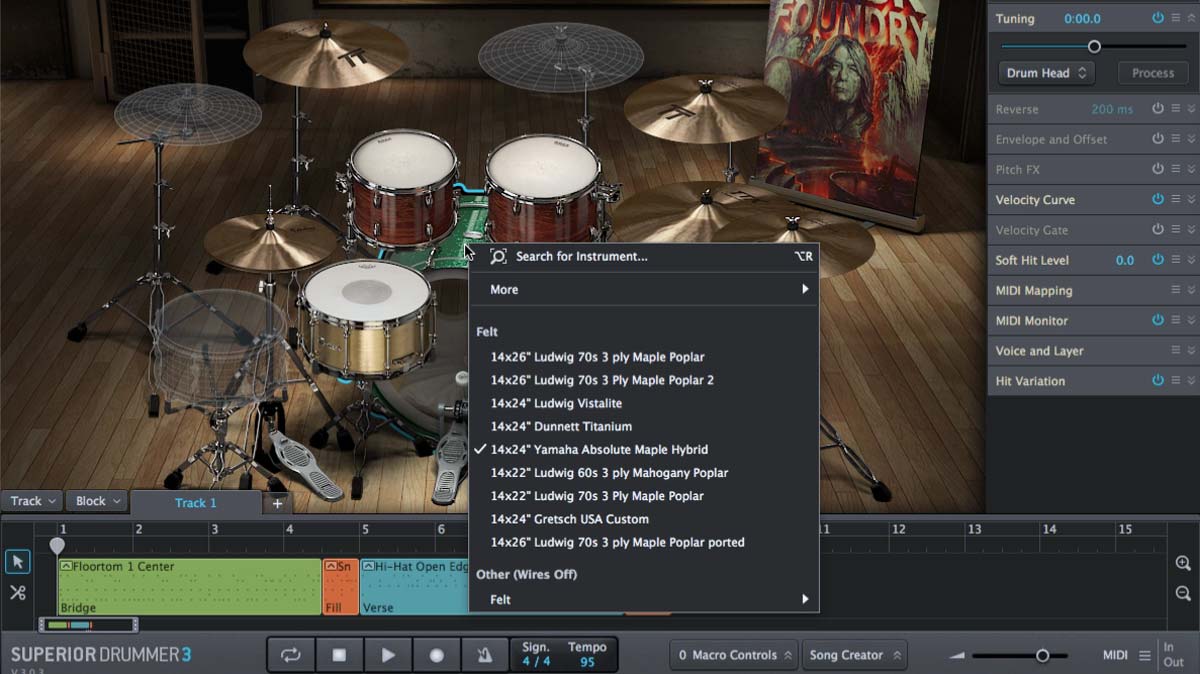
Task: Toggle Hit Variation power button
Action: [1158, 380]
